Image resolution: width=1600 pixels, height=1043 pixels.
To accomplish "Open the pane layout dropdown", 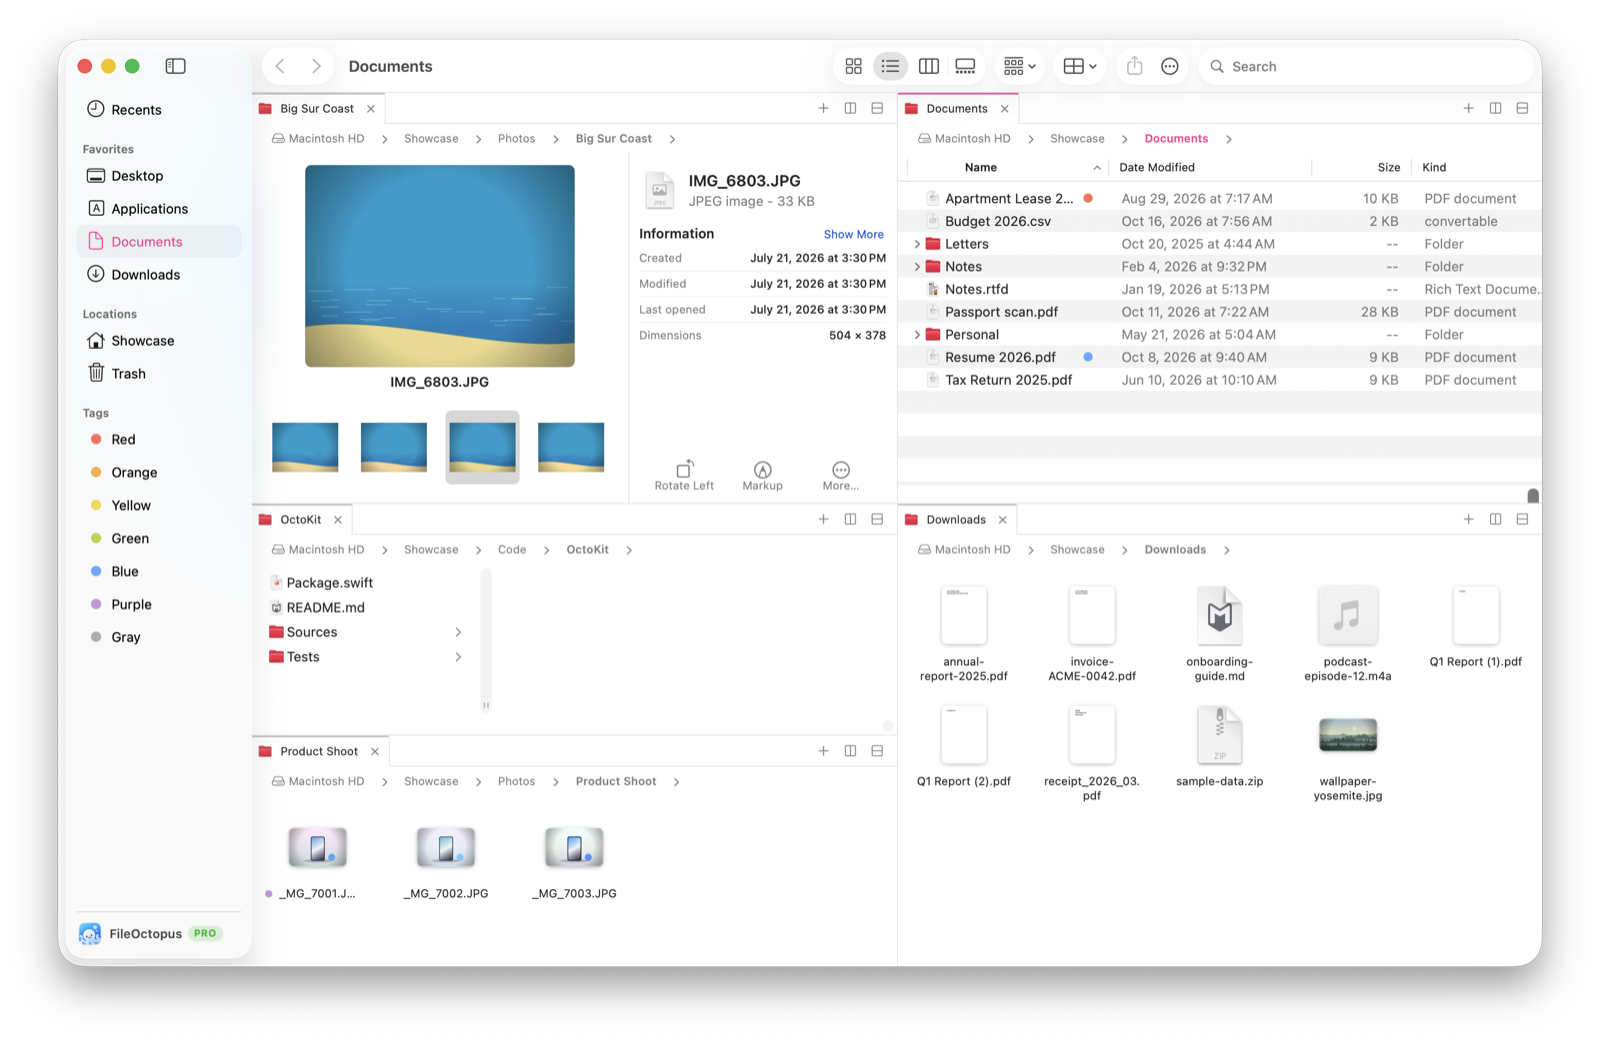I will [1079, 66].
